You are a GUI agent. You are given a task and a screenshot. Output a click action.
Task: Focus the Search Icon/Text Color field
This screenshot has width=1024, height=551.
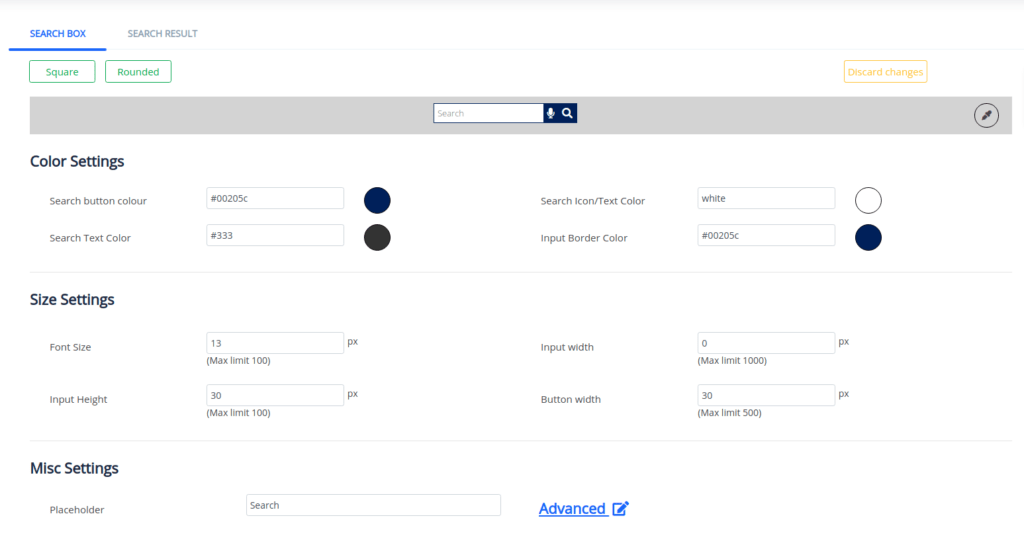point(766,198)
